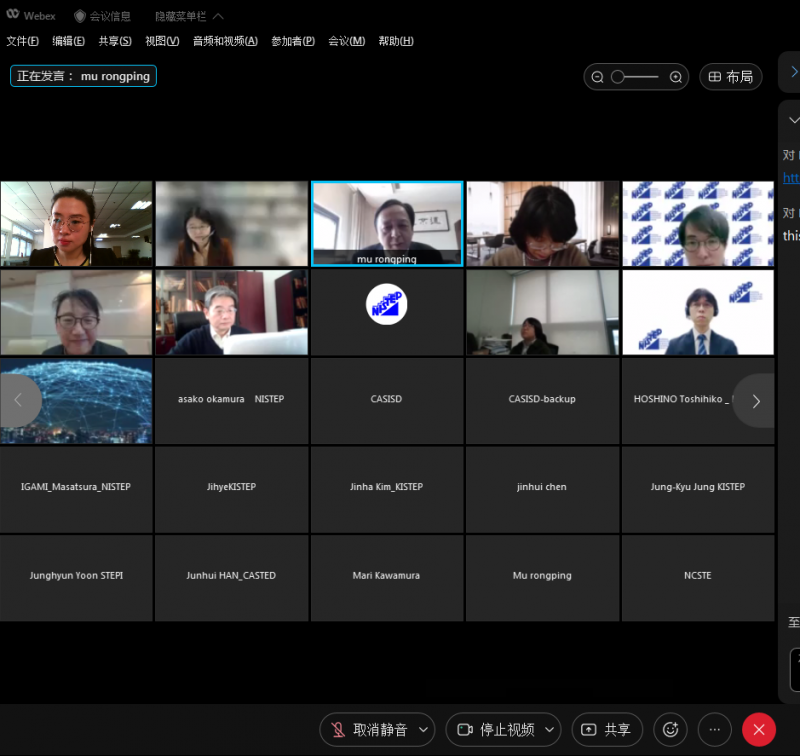The height and width of the screenshot is (756, 800).
Task: Select mu rongping's active video thumbnail
Action: click(x=387, y=223)
